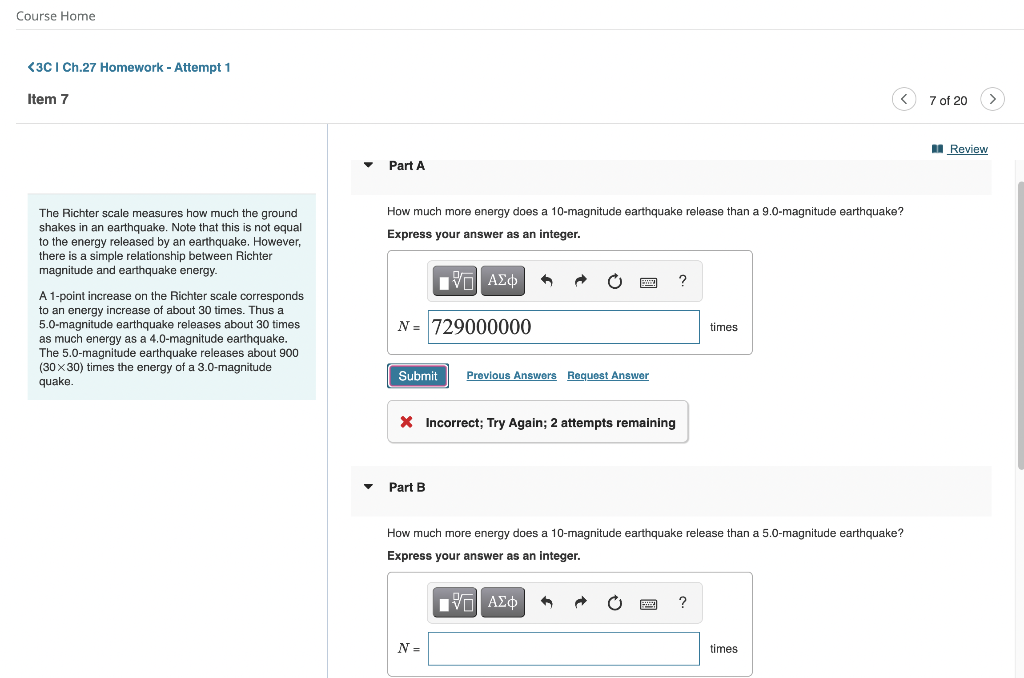Submit the Part A answer
This screenshot has height=678, width=1024.
point(418,376)
